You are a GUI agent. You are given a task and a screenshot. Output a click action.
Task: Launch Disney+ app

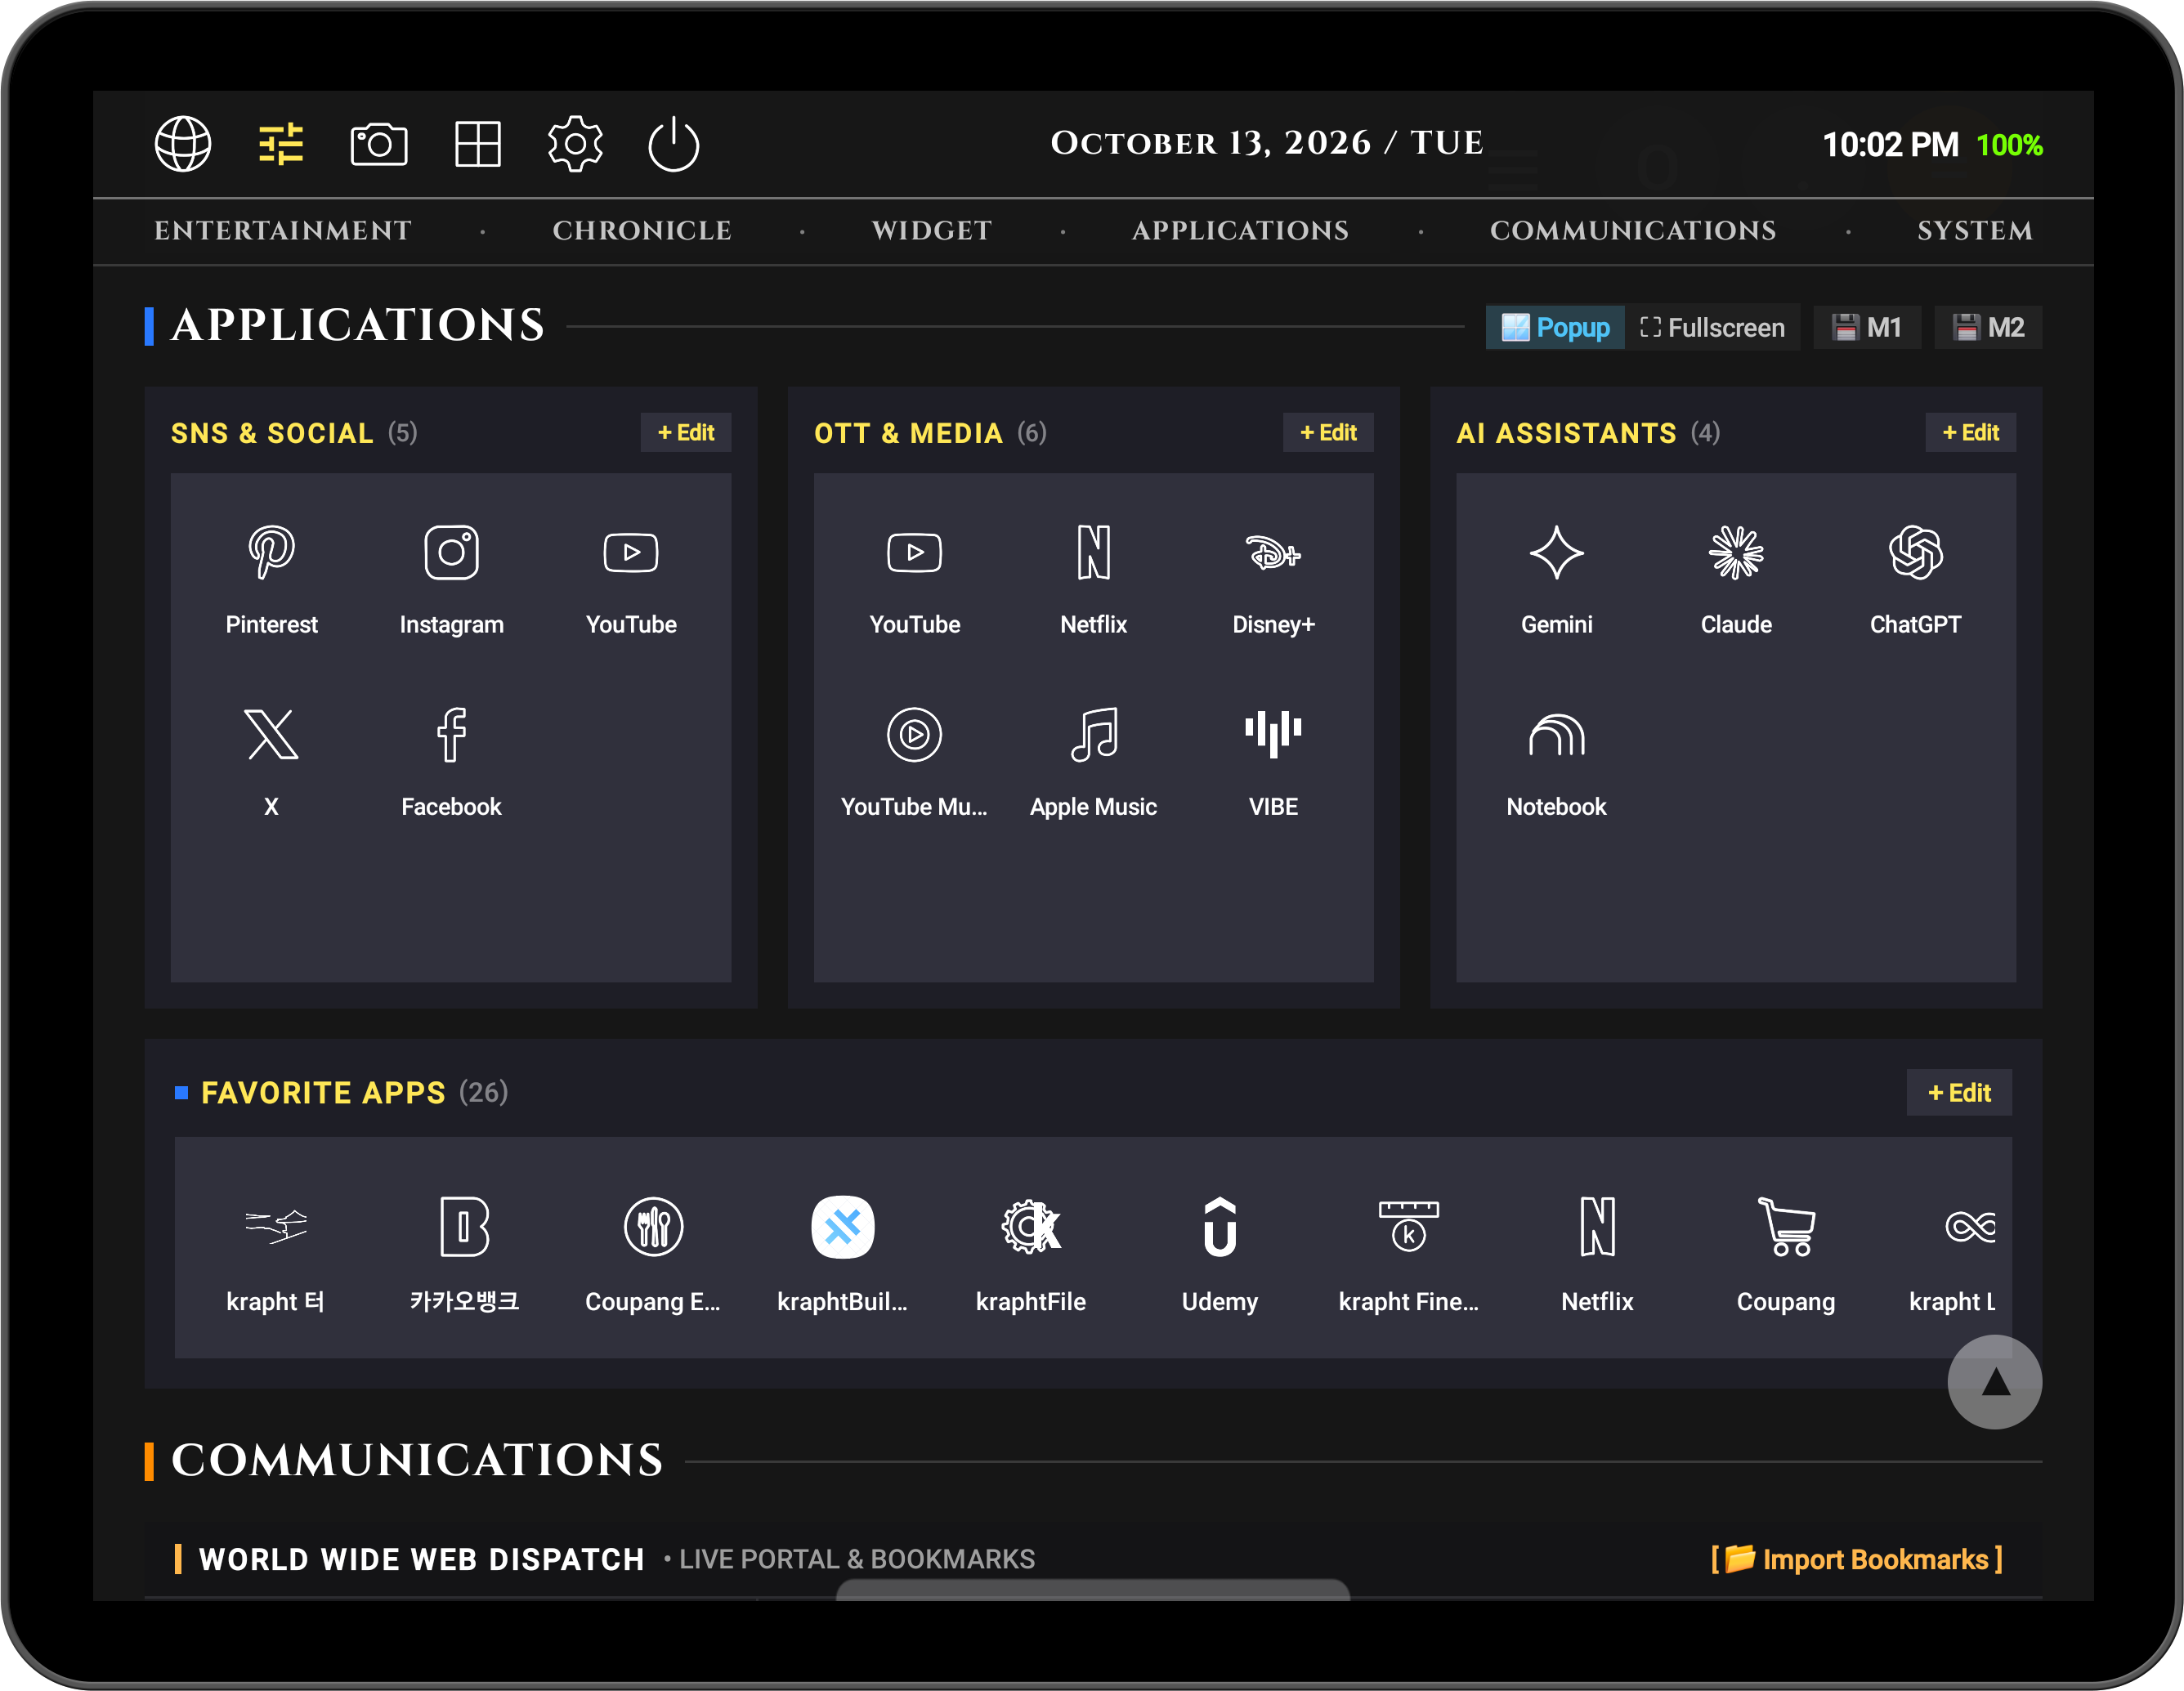click(x=1273, y=580)
